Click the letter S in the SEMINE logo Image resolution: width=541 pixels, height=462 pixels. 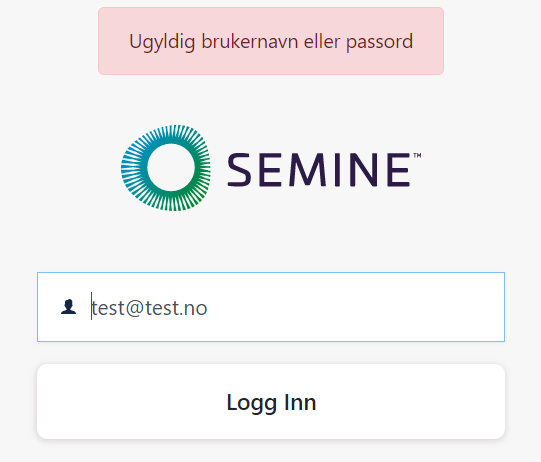click(x=239, y=170)
